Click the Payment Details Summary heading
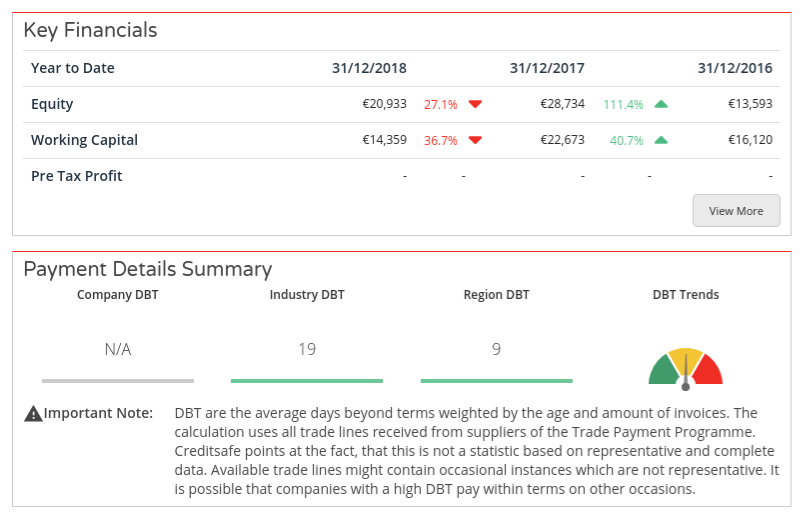 [x=147, y=269]
